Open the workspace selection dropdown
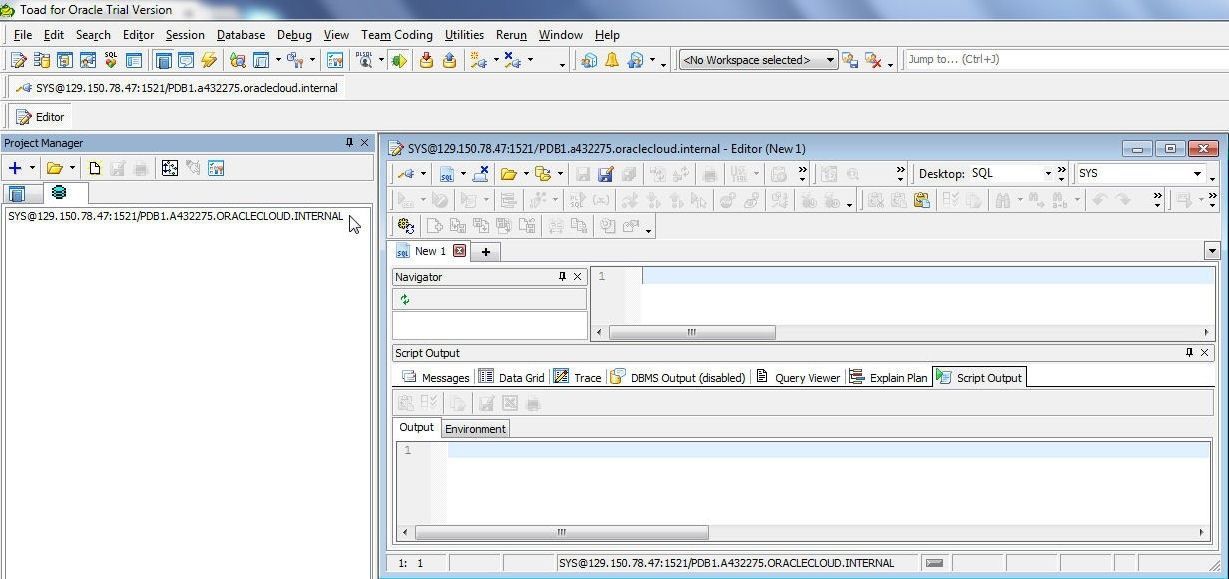This screenshot has height=579, width=1229. pos(829,60)
